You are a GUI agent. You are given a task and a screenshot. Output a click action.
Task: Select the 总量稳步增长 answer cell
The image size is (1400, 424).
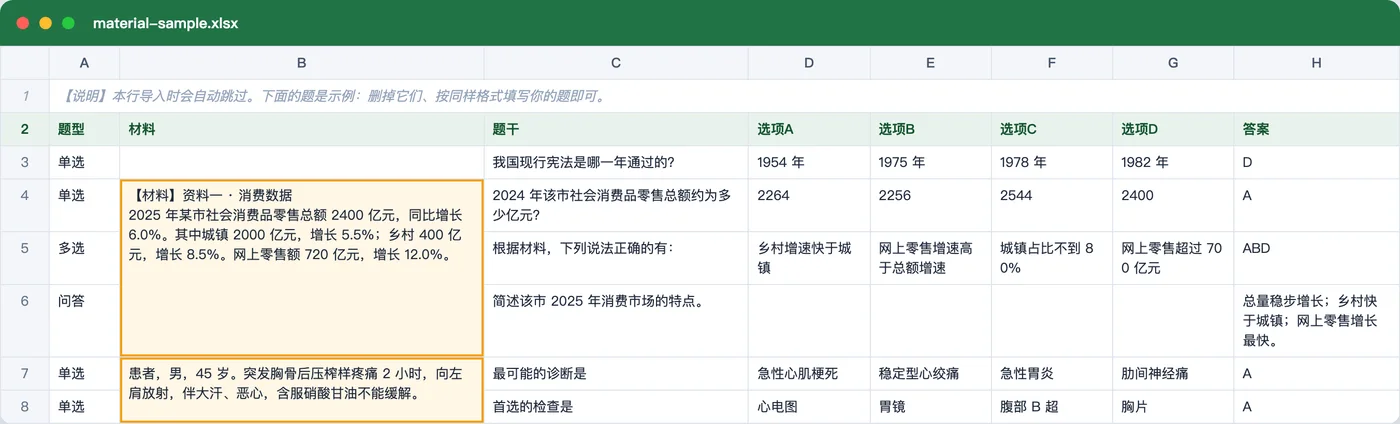coord(1317,321)
